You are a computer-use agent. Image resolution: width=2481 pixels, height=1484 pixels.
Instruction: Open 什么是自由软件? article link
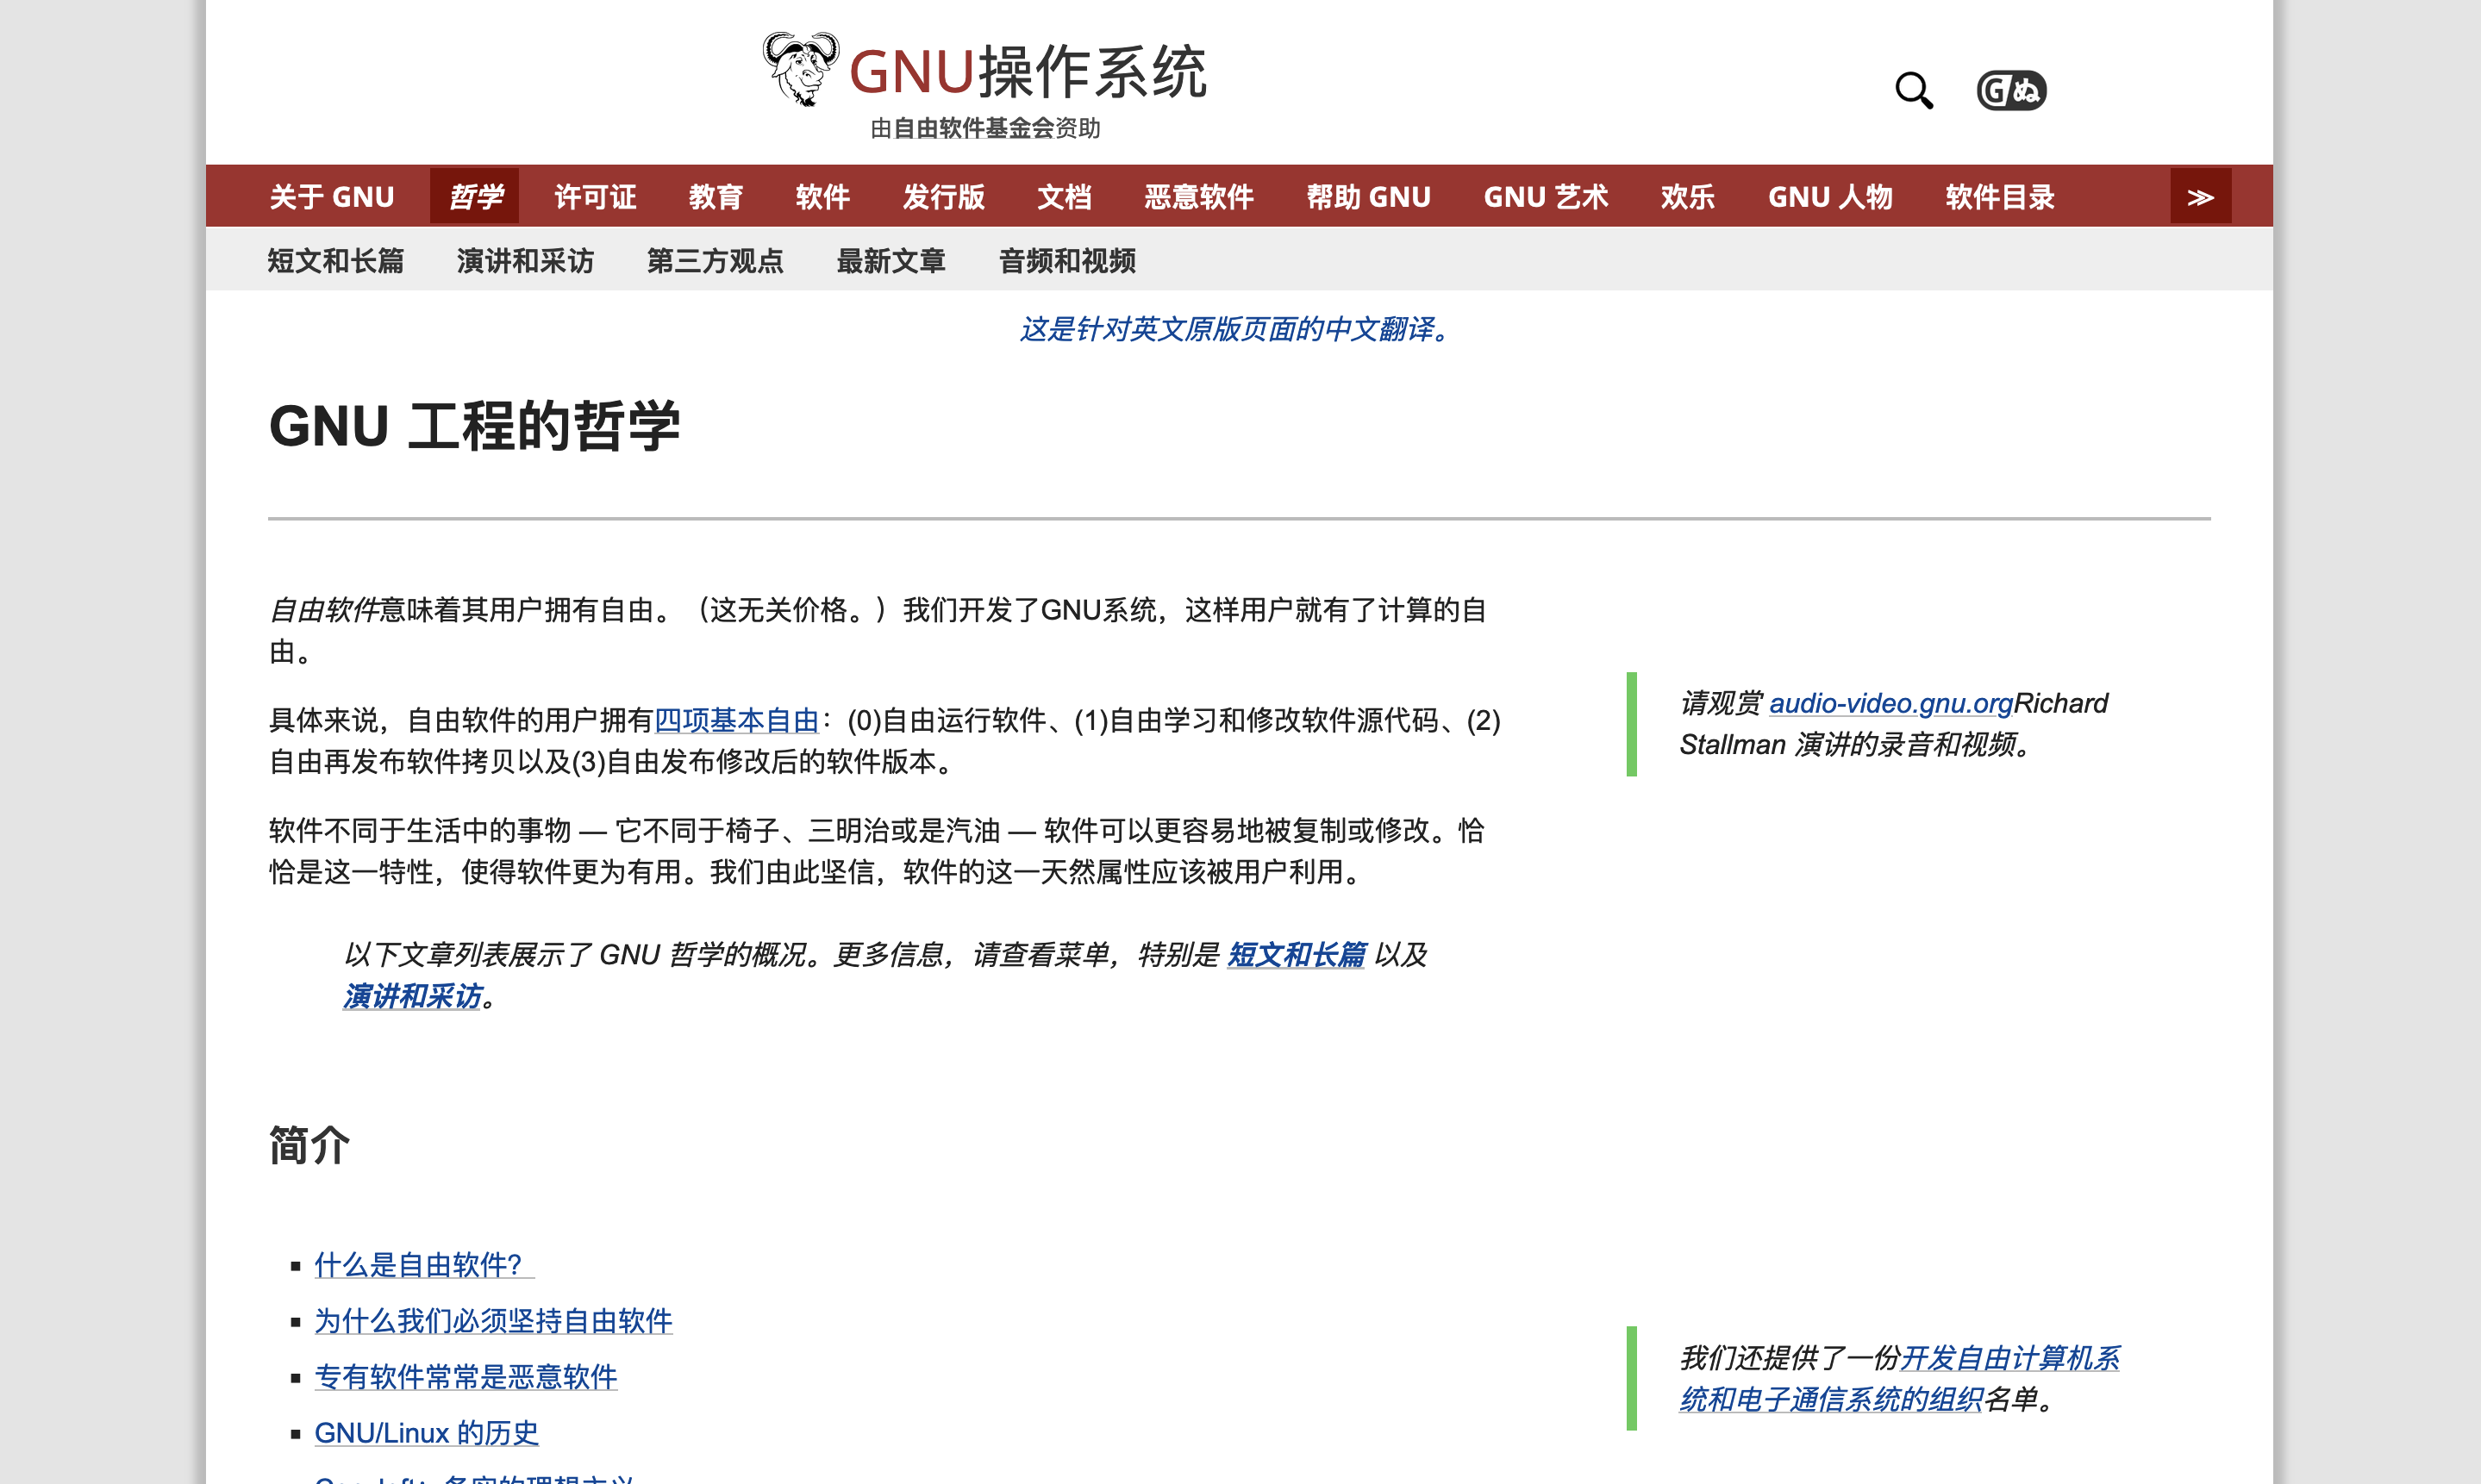click(424, 1265)
